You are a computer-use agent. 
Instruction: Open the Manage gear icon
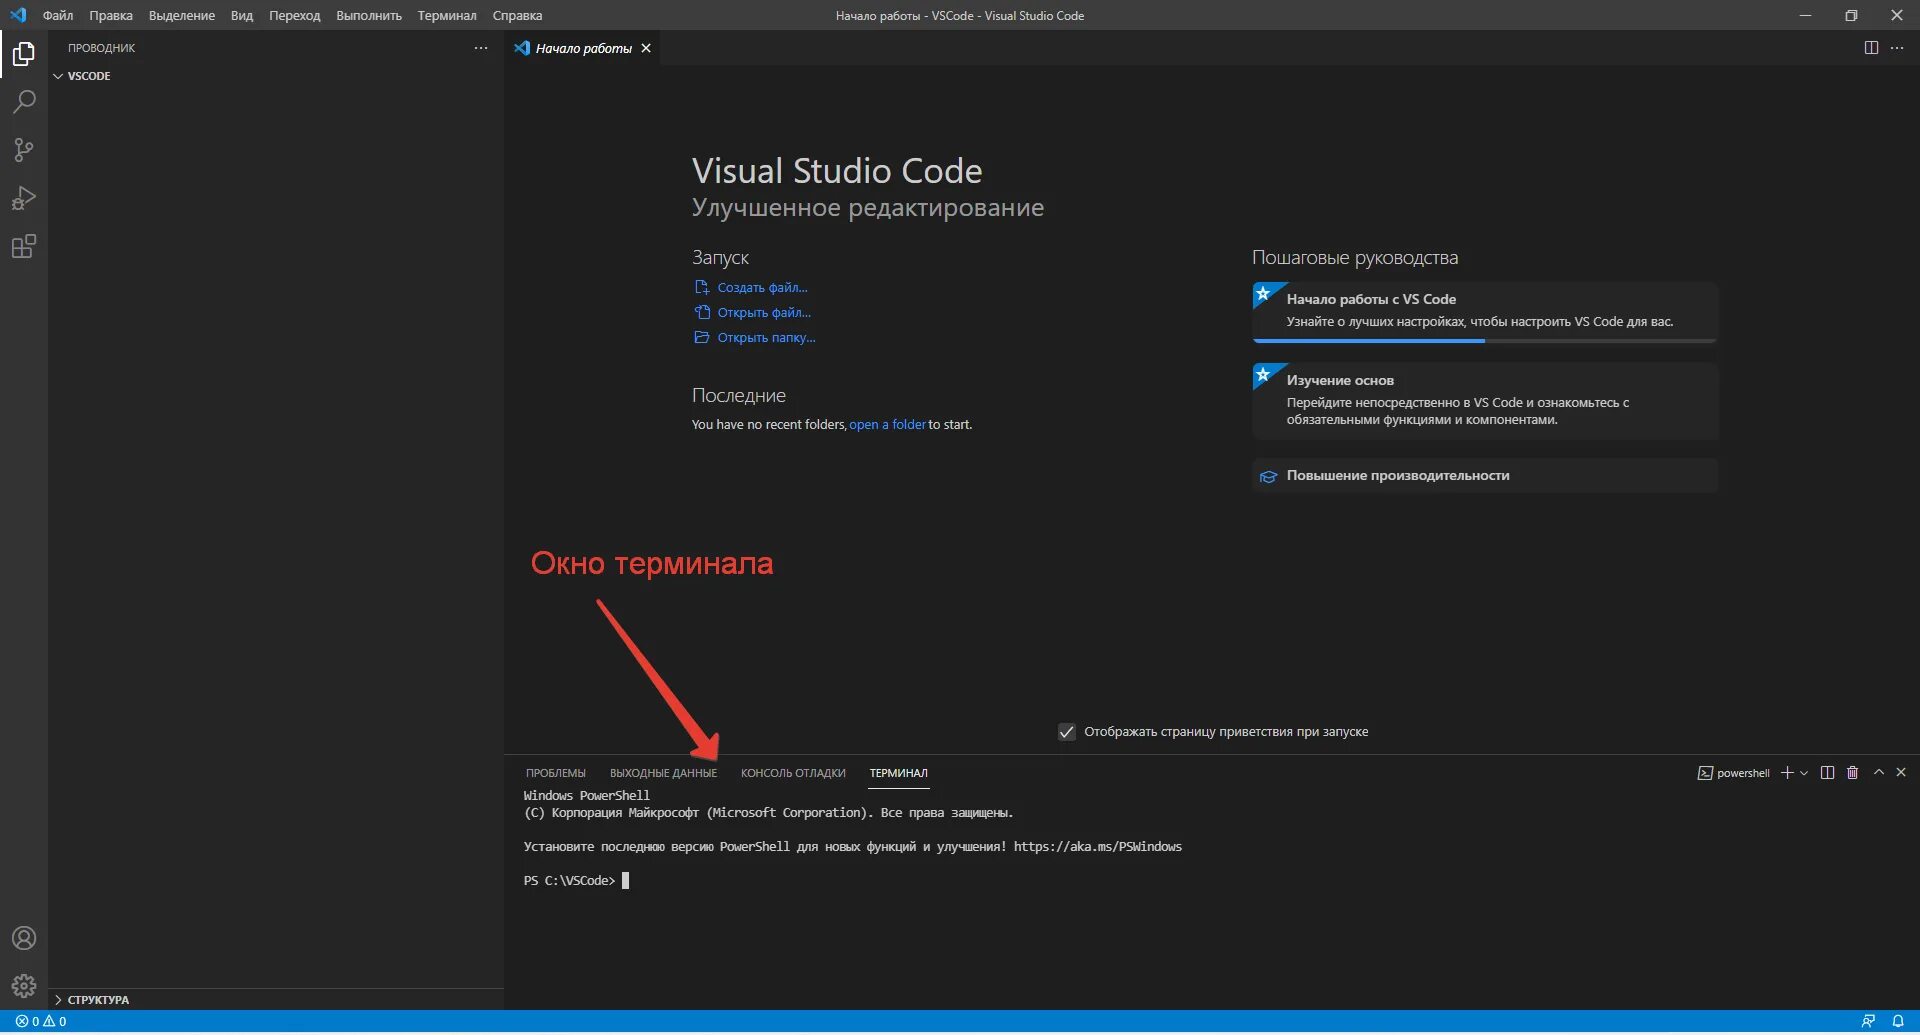coord(24,986)
